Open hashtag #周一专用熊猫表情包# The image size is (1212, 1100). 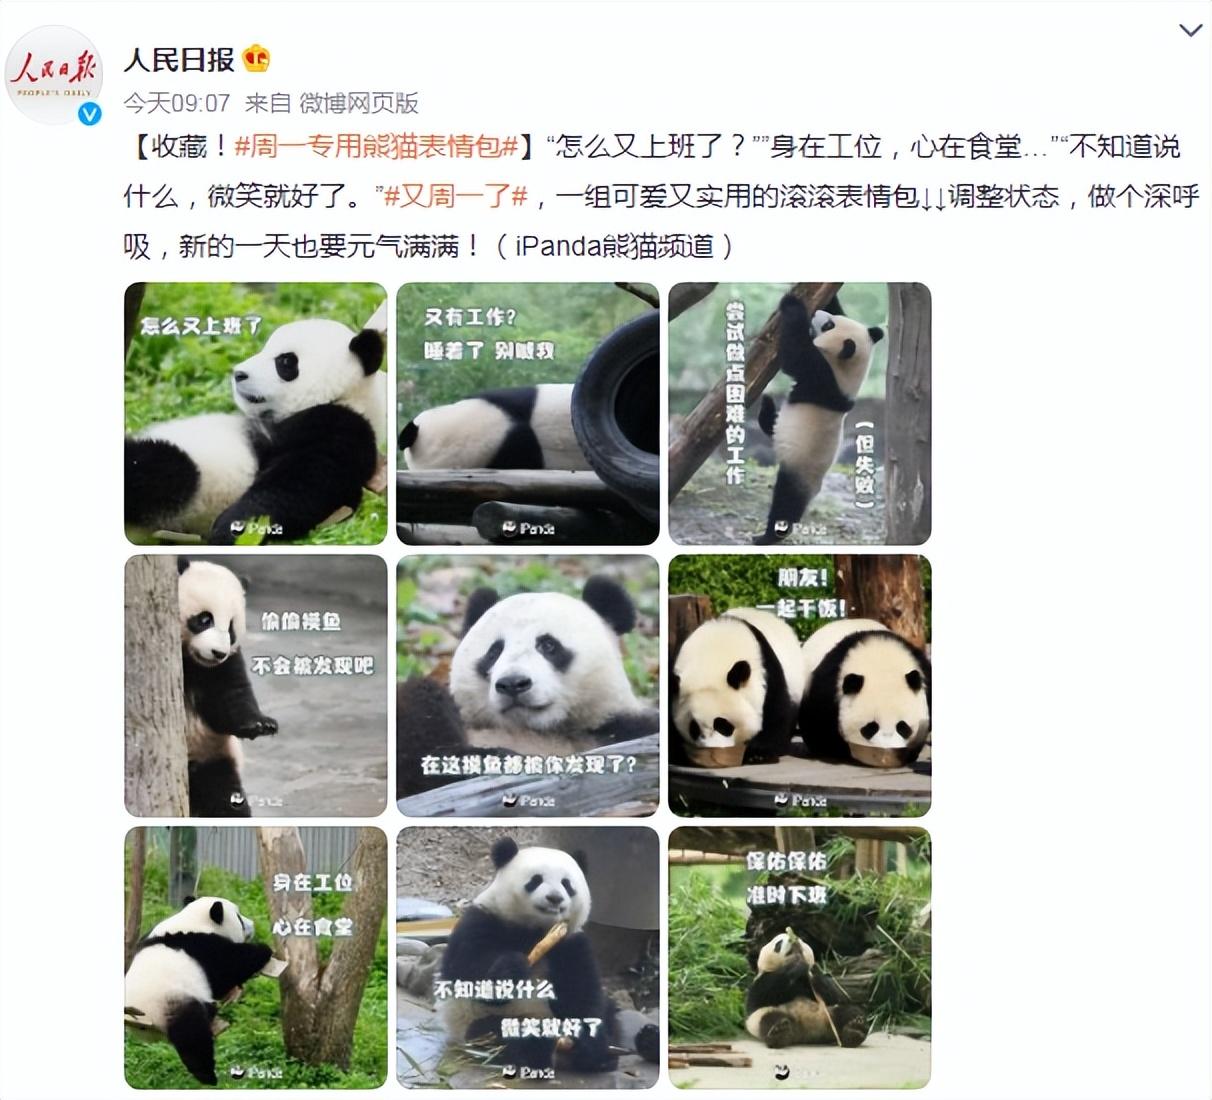pos(376,147)
